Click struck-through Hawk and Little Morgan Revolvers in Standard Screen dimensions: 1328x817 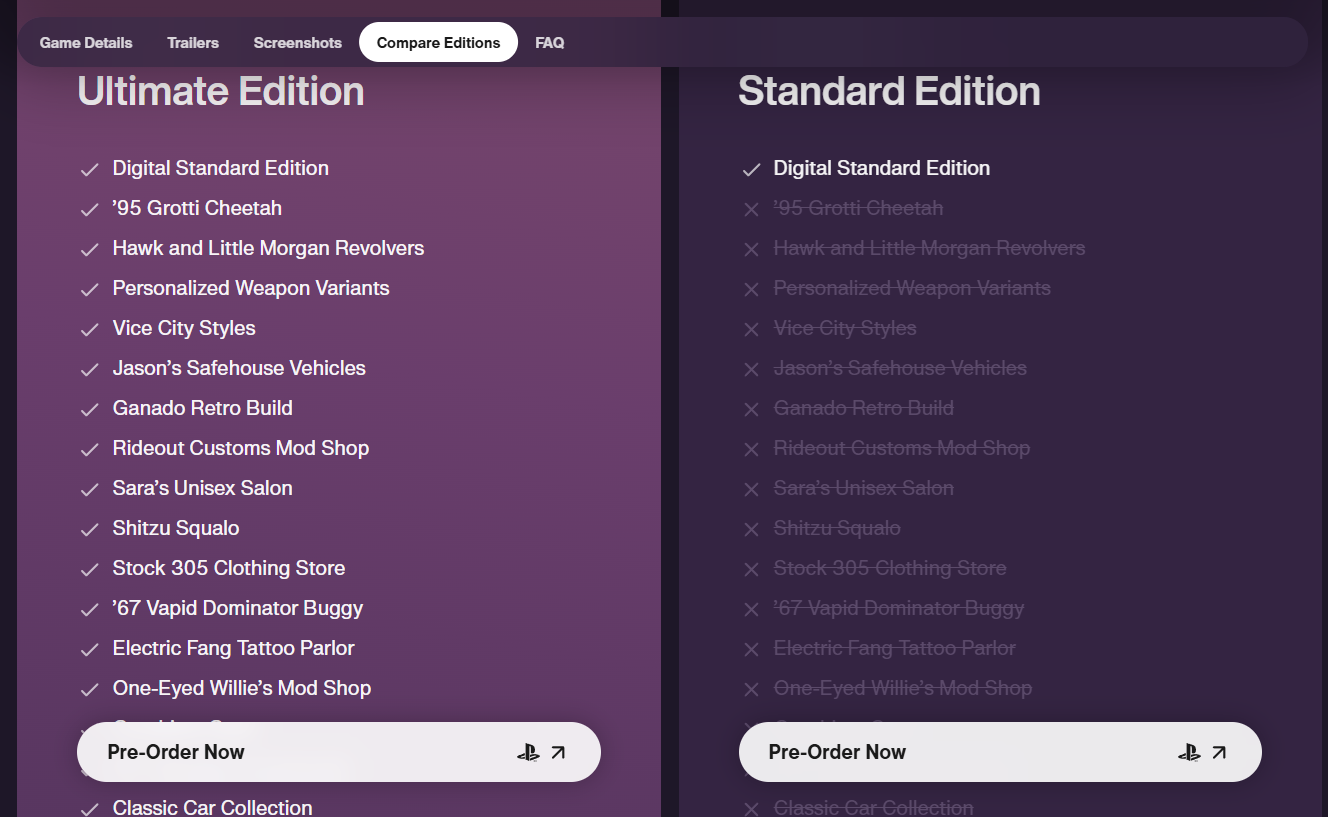[x=929, y=248]
